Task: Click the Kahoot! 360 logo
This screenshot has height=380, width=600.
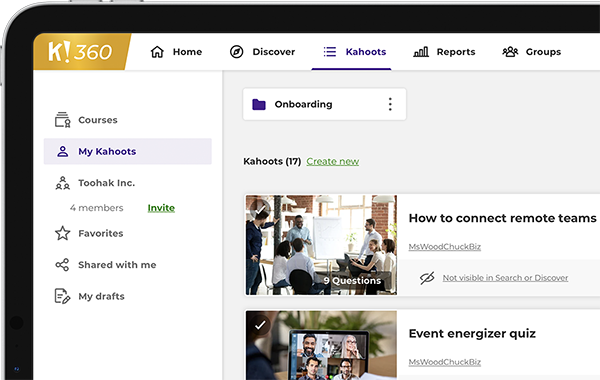Action: pyautogui.click(x=81, y=52)
